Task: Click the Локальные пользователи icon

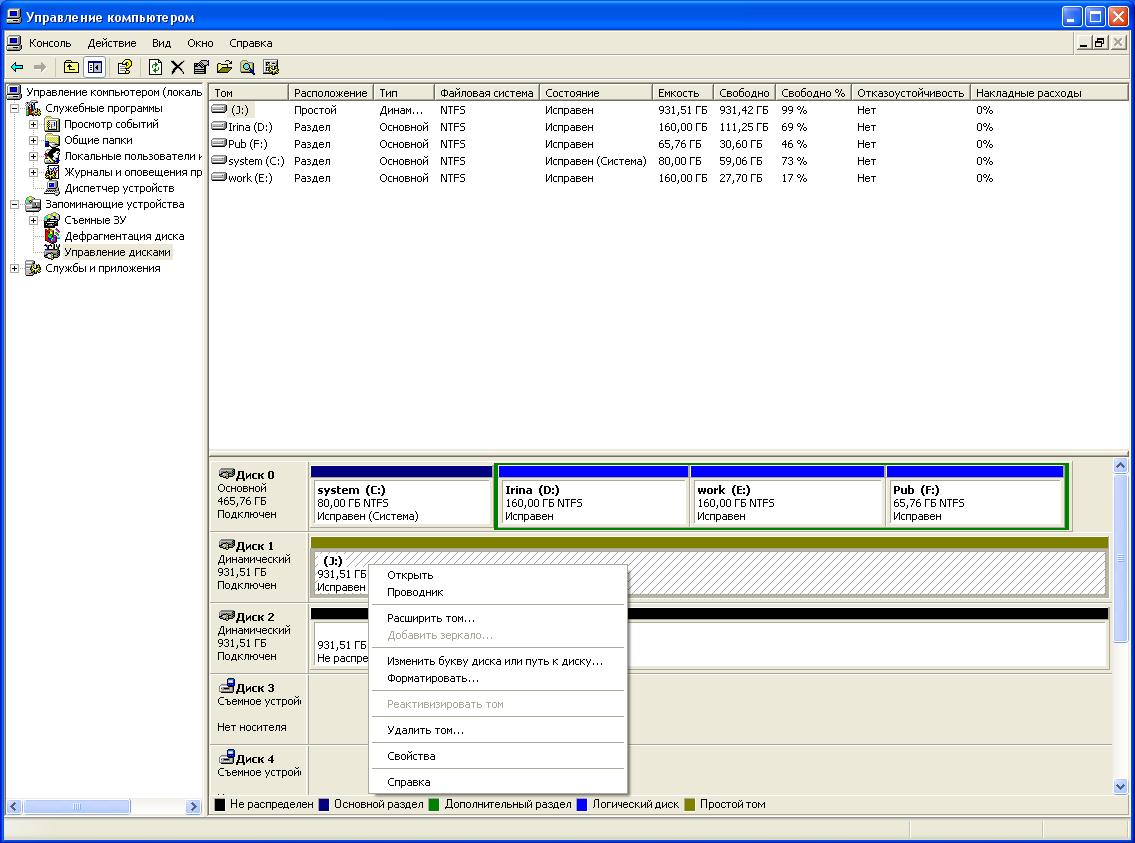Action: tap(52, 156)
